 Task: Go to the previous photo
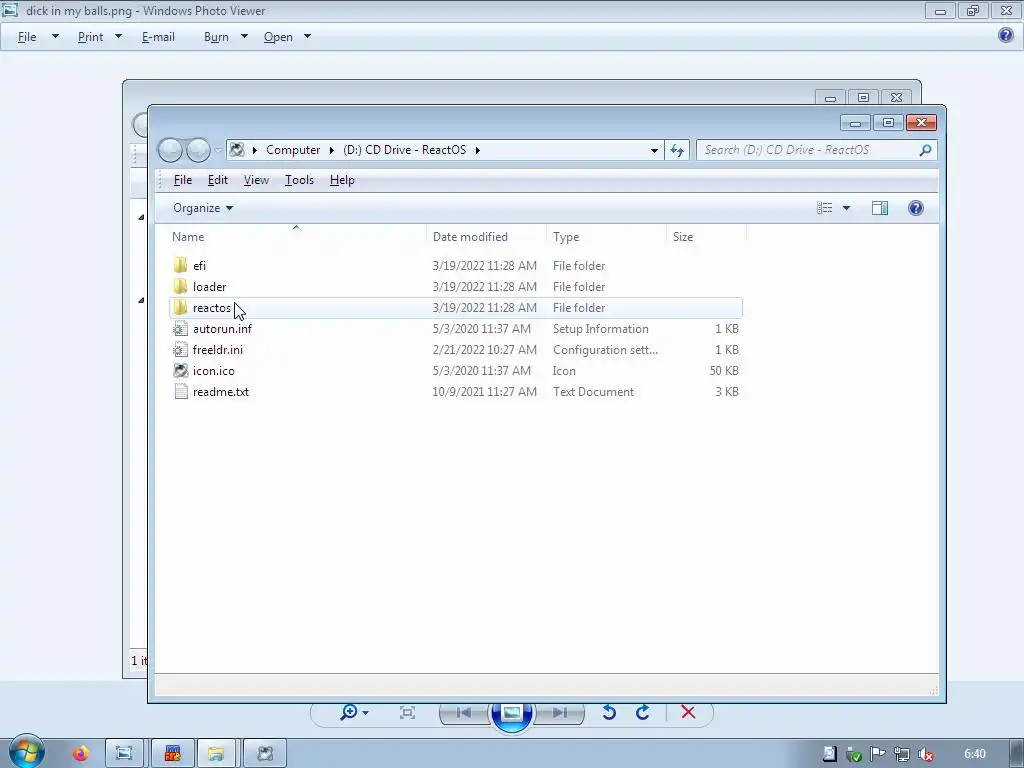464,712
